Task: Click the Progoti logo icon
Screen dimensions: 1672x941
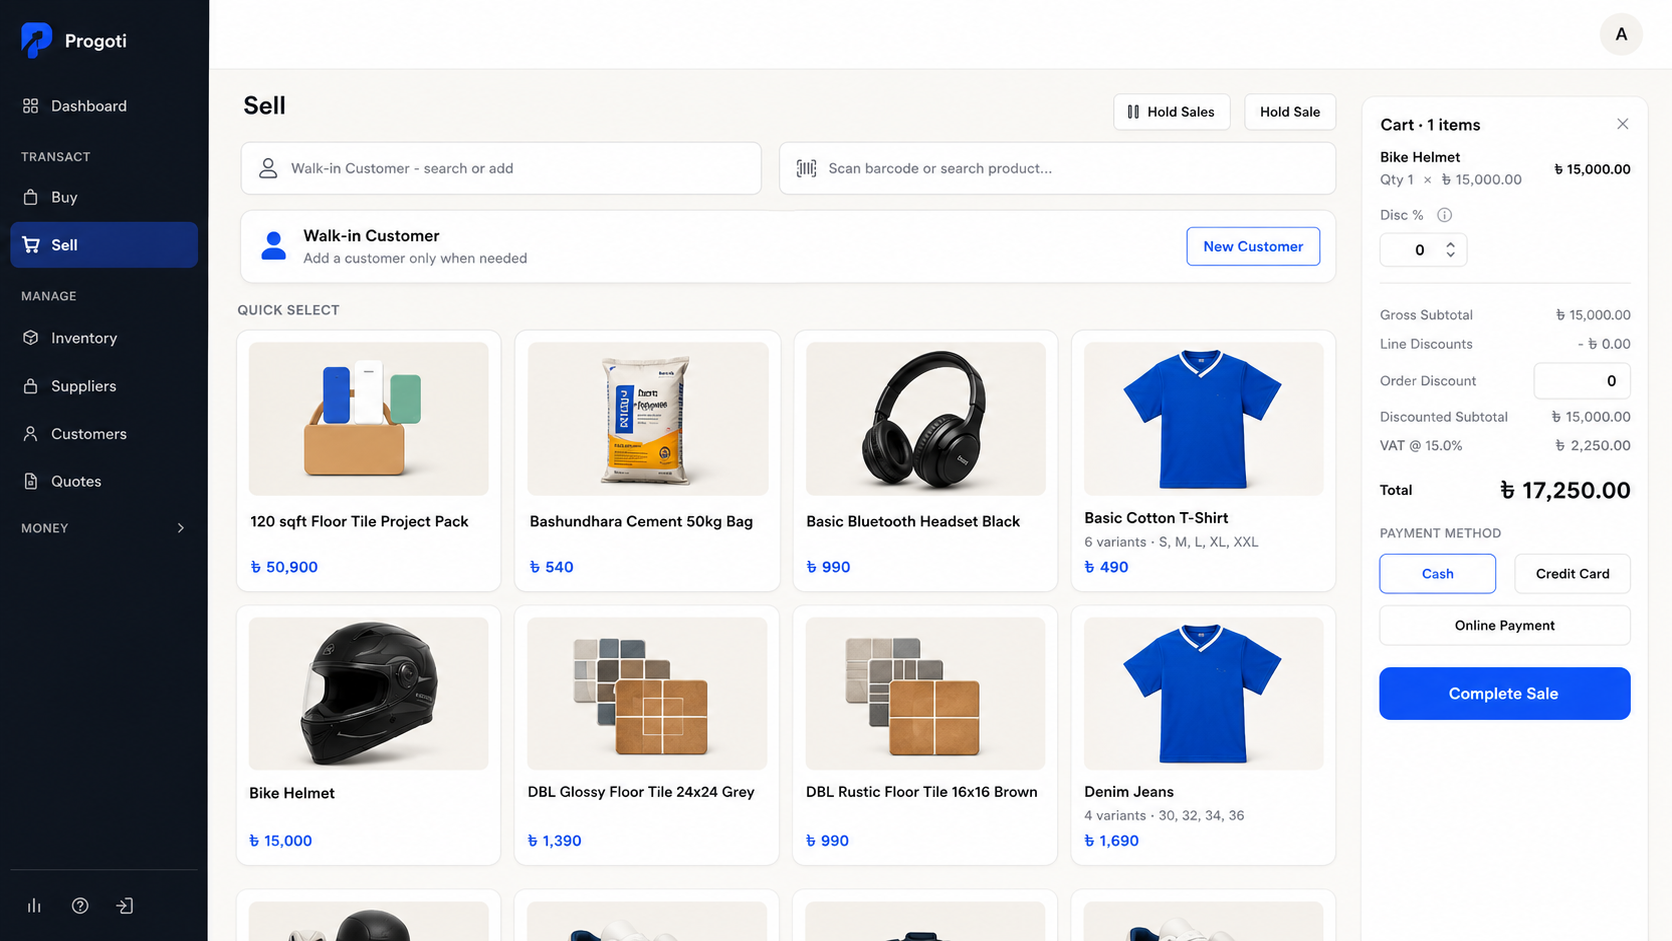Action: point(36,40)
